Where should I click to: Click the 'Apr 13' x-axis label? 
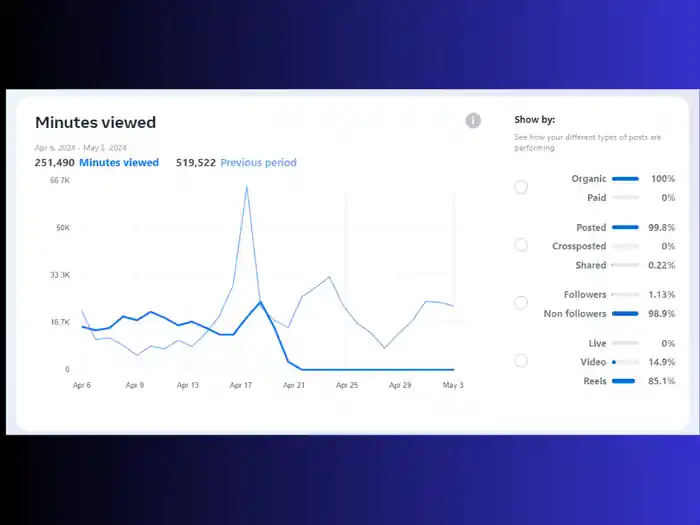(188, 385)
